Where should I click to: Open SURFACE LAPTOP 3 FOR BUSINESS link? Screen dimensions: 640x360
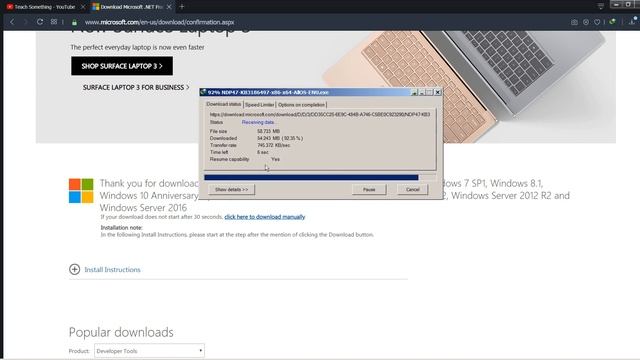tap(136, 87)
